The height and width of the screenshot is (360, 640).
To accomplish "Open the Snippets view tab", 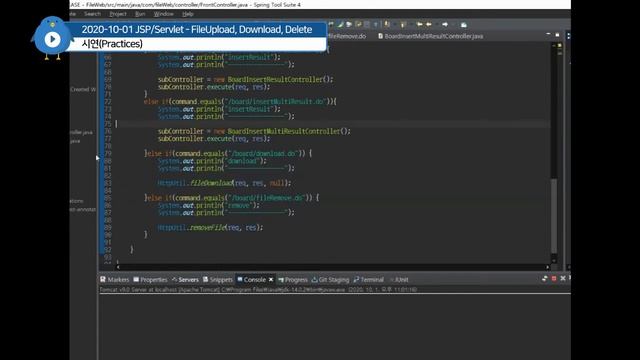I will pos(218,280).
